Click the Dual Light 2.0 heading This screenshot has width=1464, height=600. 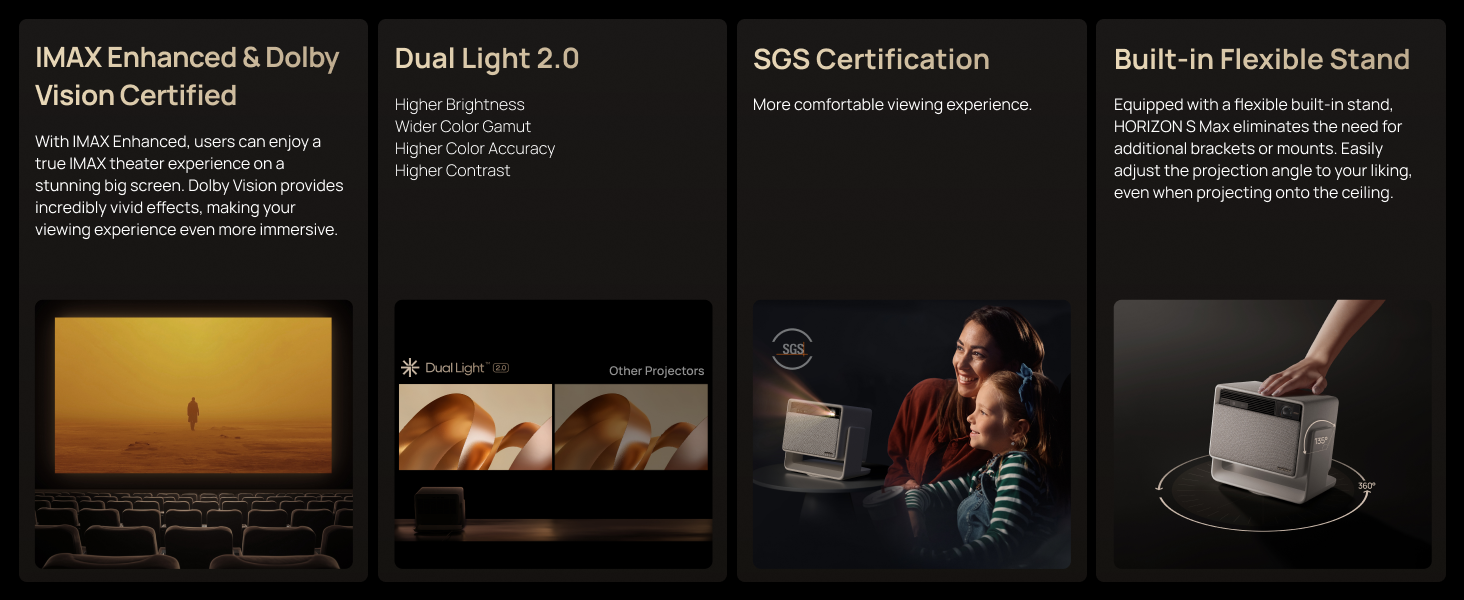(x=487, y=59)
